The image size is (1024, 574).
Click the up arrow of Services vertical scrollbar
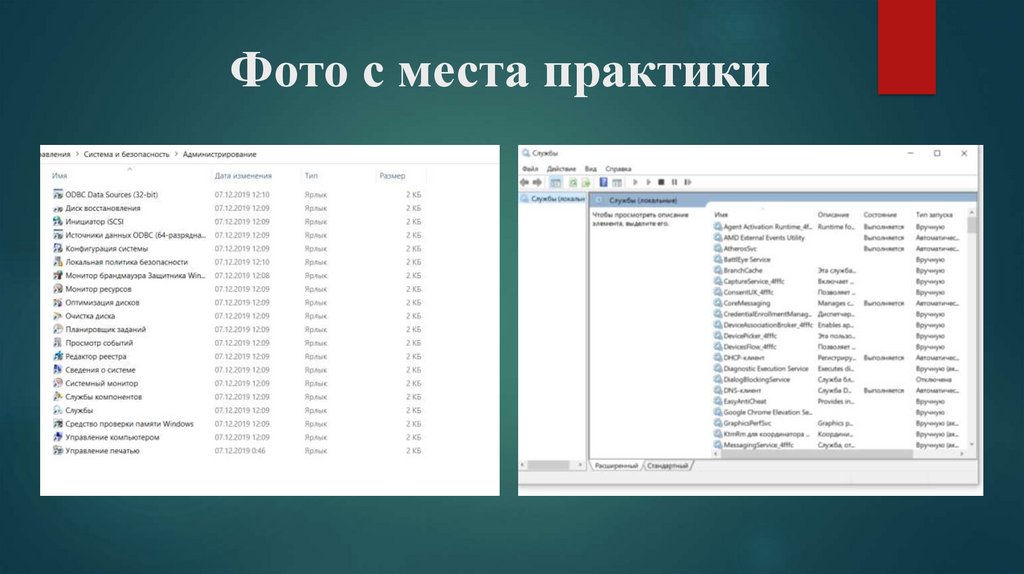tap(972, 213)
